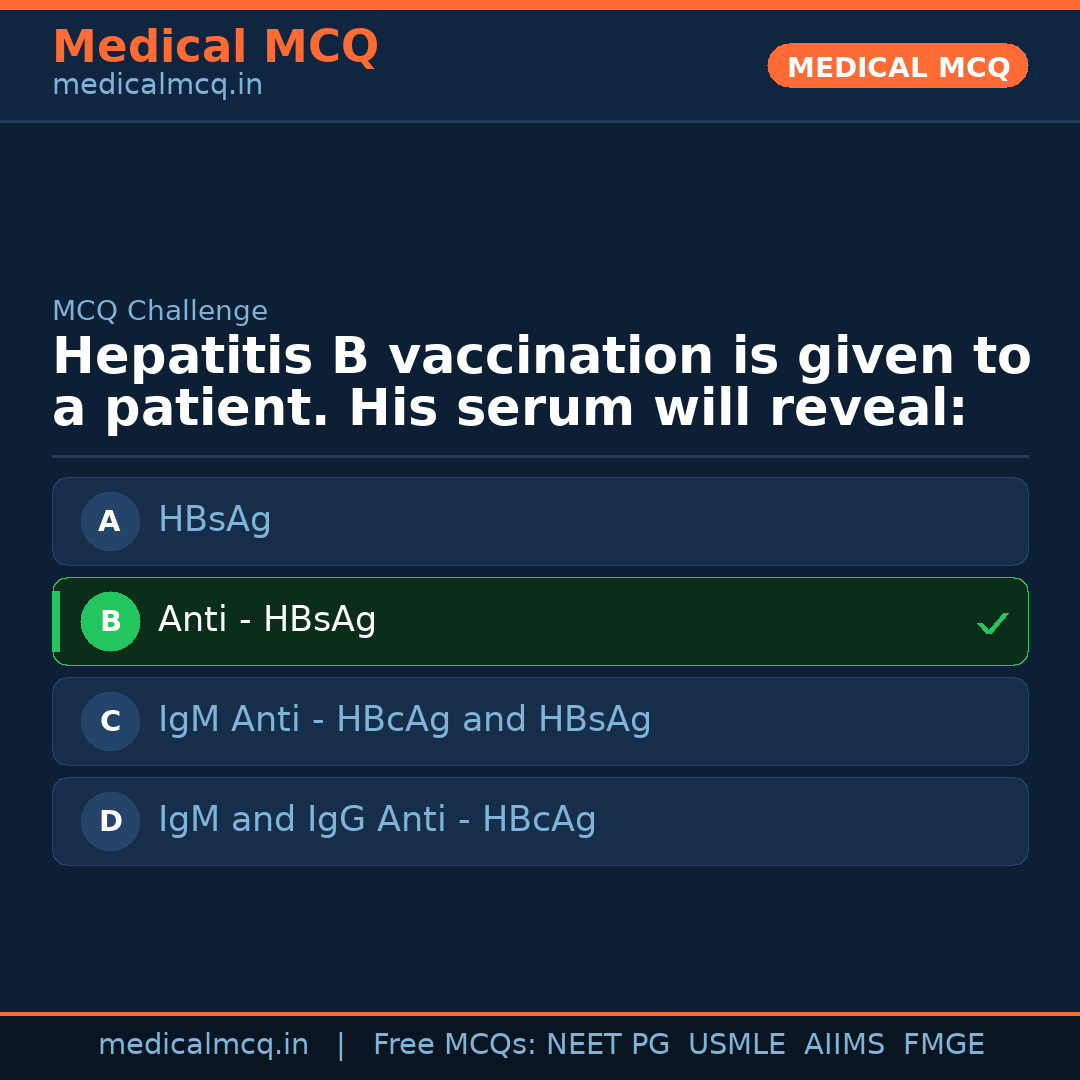Click AIIMS in footer

pos(844,1045)
